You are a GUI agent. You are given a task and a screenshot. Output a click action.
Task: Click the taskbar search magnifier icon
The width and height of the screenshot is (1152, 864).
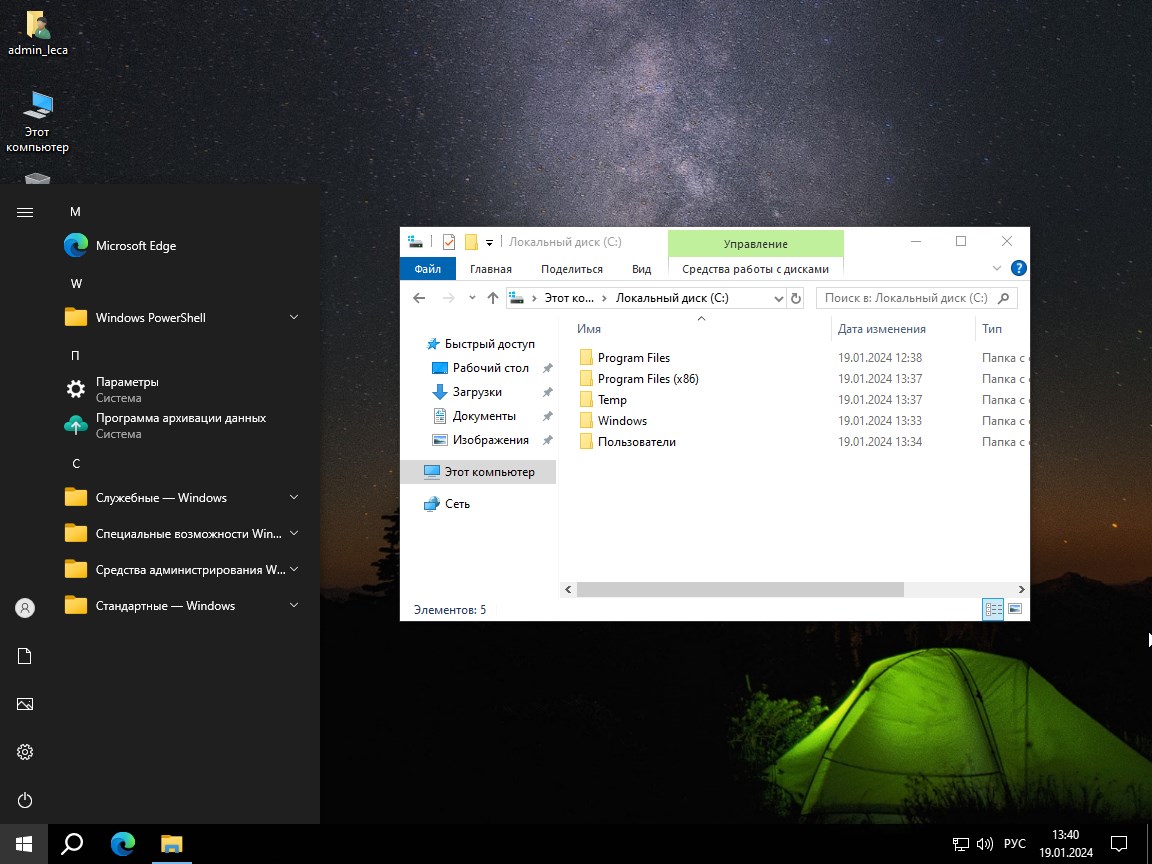click(72, 843)
